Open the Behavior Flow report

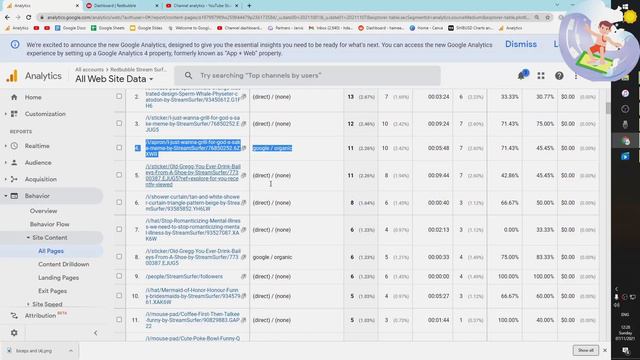[49, 224]
